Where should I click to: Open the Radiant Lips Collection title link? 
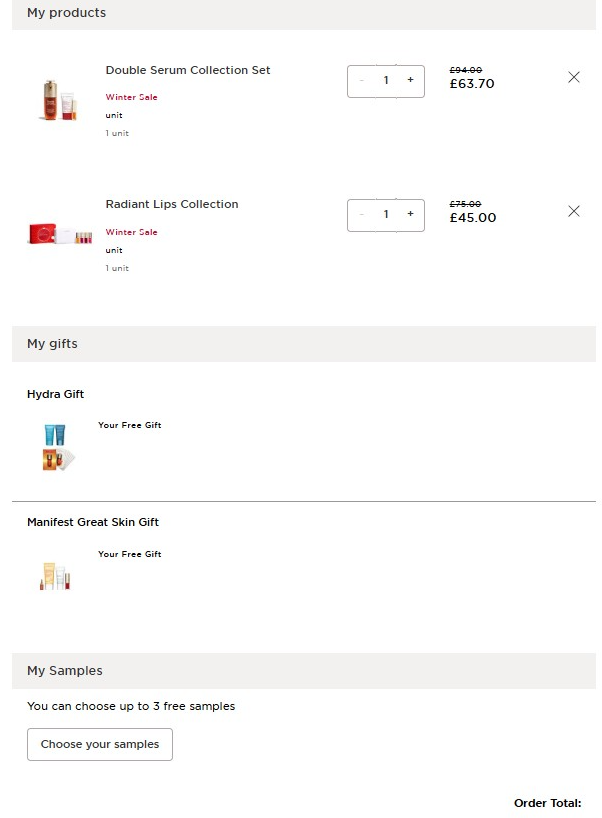[x=172, y=204]
